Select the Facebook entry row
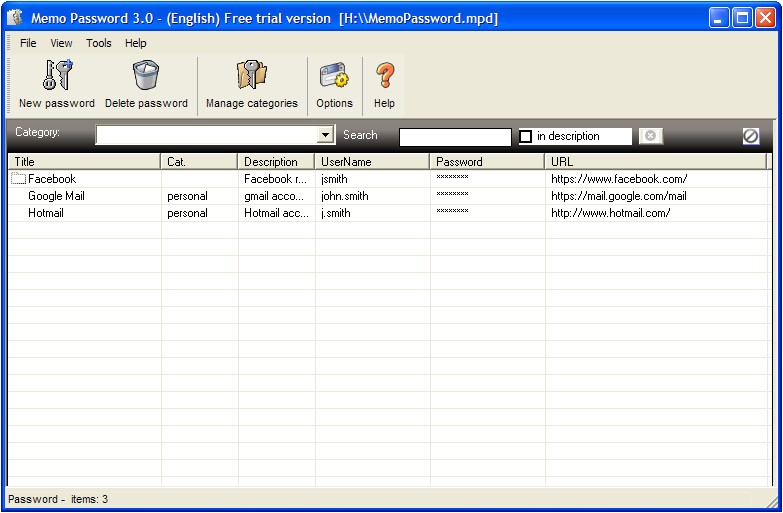 (389, 179)
